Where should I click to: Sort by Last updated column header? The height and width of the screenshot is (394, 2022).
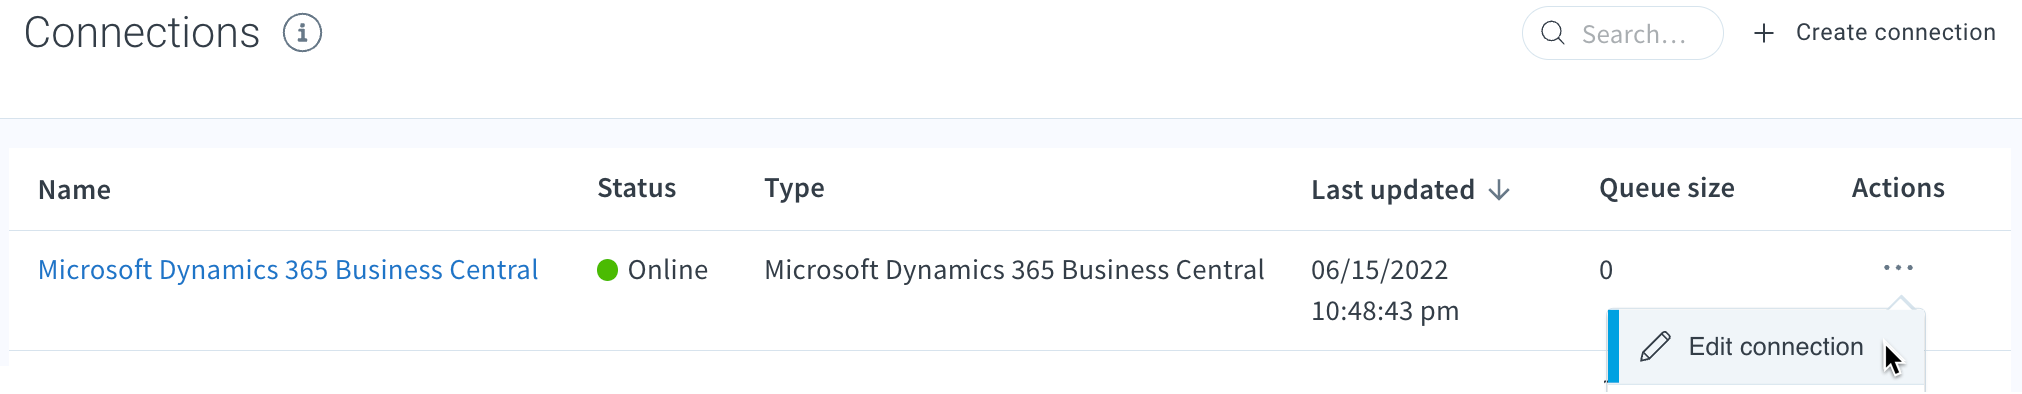[1393, 190]
